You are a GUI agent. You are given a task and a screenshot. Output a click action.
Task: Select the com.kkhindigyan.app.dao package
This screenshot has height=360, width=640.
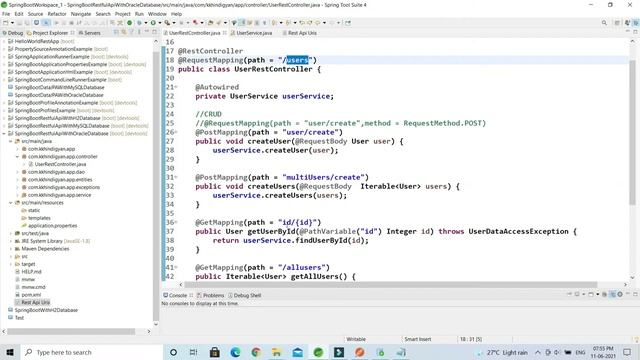(56, 172)
